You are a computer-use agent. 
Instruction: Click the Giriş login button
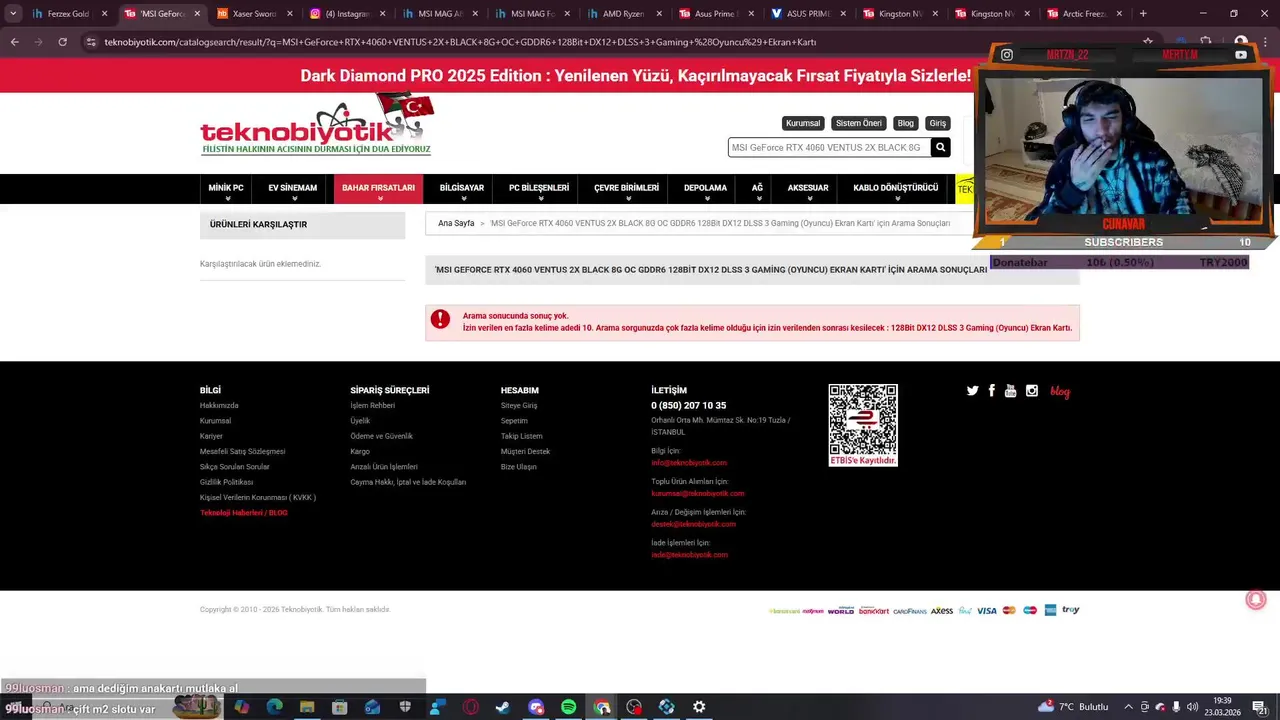point(937,123)
